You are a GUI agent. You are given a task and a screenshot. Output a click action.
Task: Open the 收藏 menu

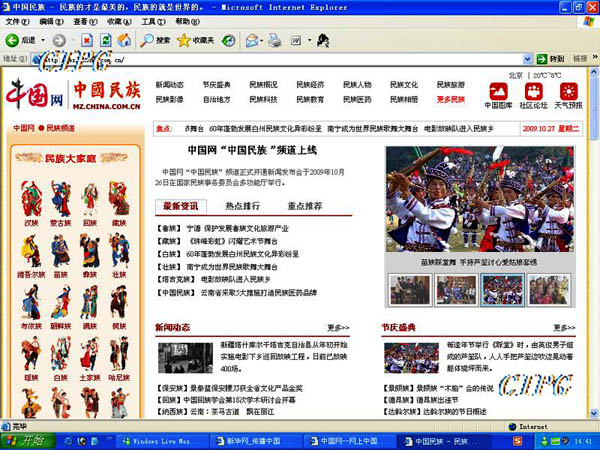(119, 22)
